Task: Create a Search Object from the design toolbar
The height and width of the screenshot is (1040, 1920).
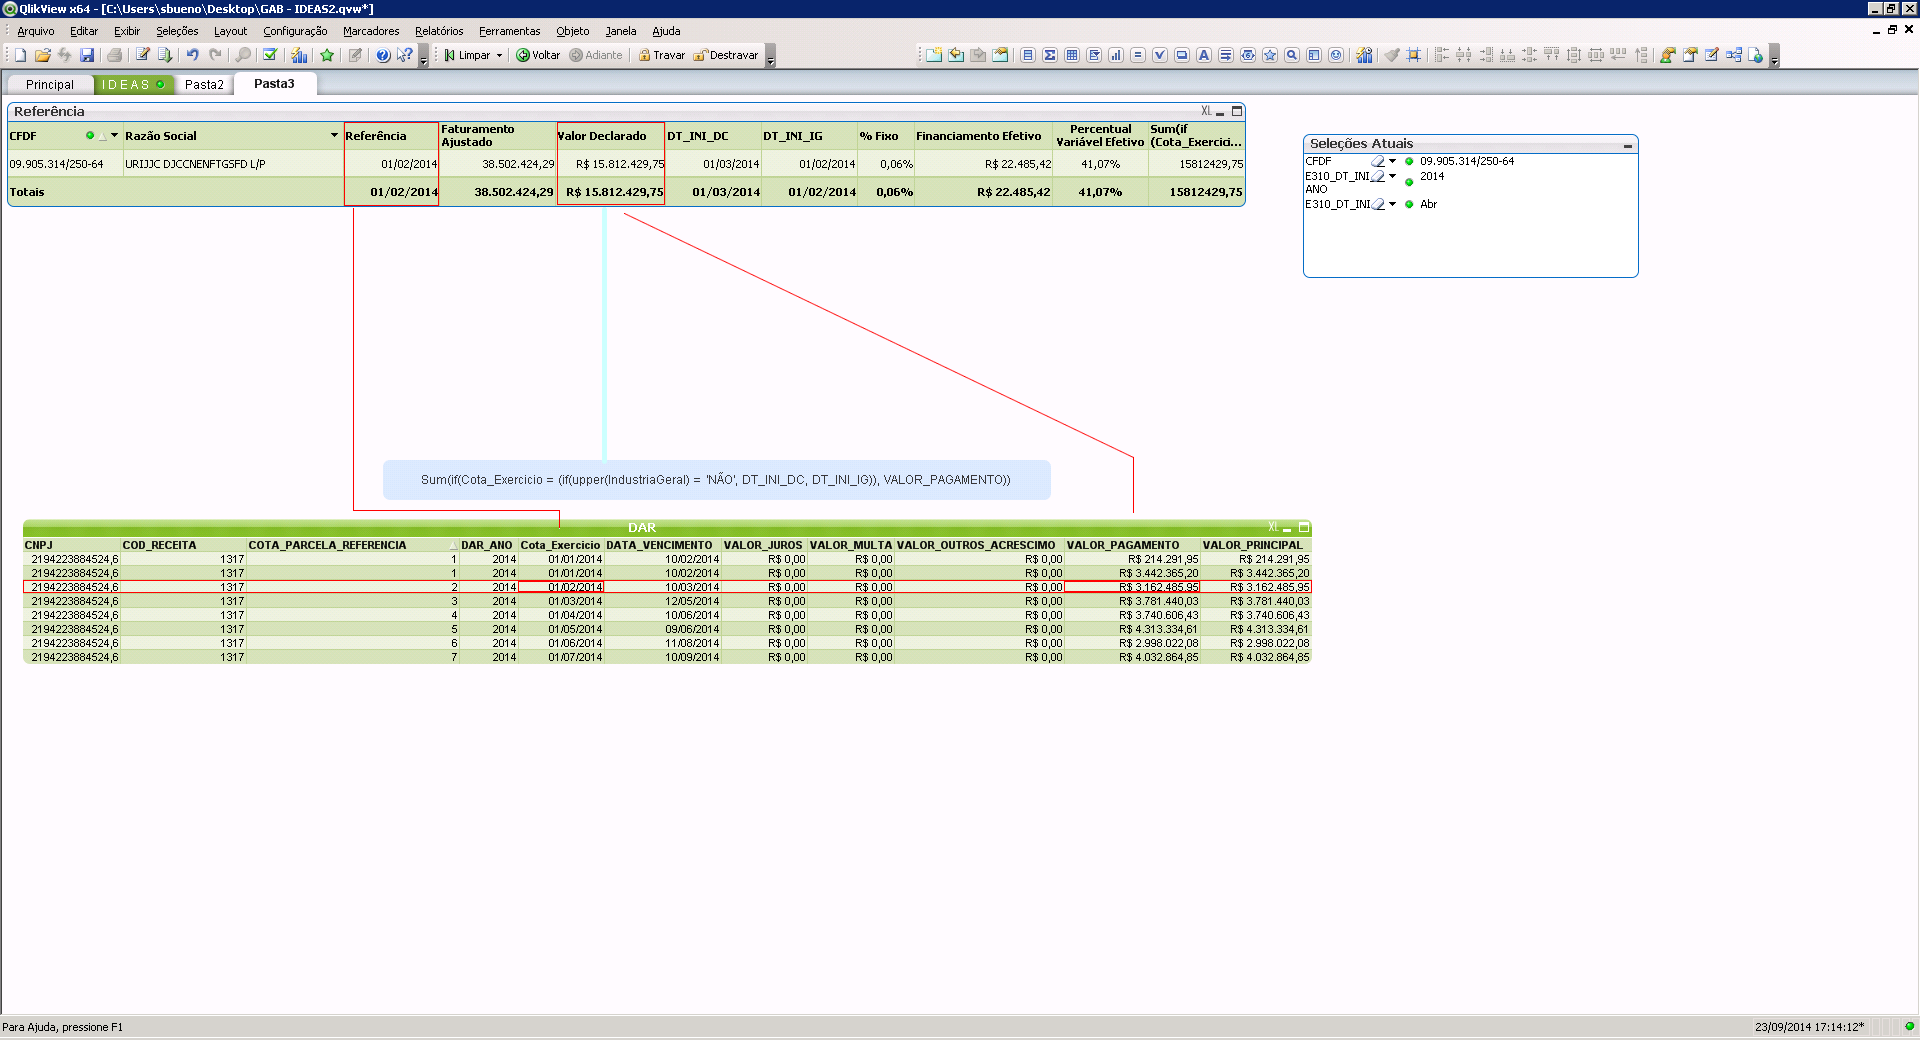Action: pos(1292,55)
